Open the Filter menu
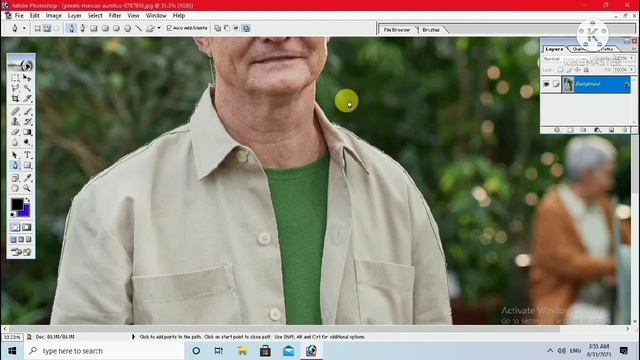Viewport: 640px width, 360px height. pyautogui.click(x=115, y=16)
